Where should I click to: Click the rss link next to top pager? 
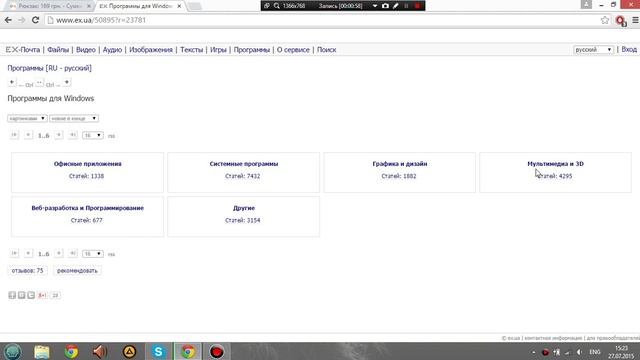(111, 136)
